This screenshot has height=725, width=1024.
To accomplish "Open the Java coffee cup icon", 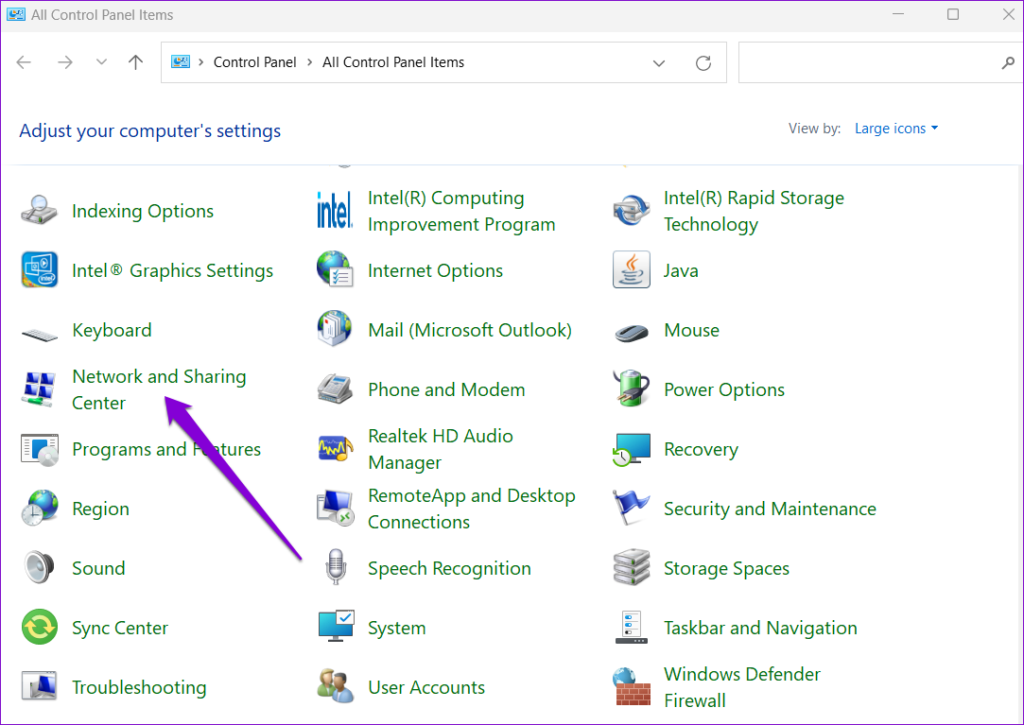I will [x=631, y=270].
